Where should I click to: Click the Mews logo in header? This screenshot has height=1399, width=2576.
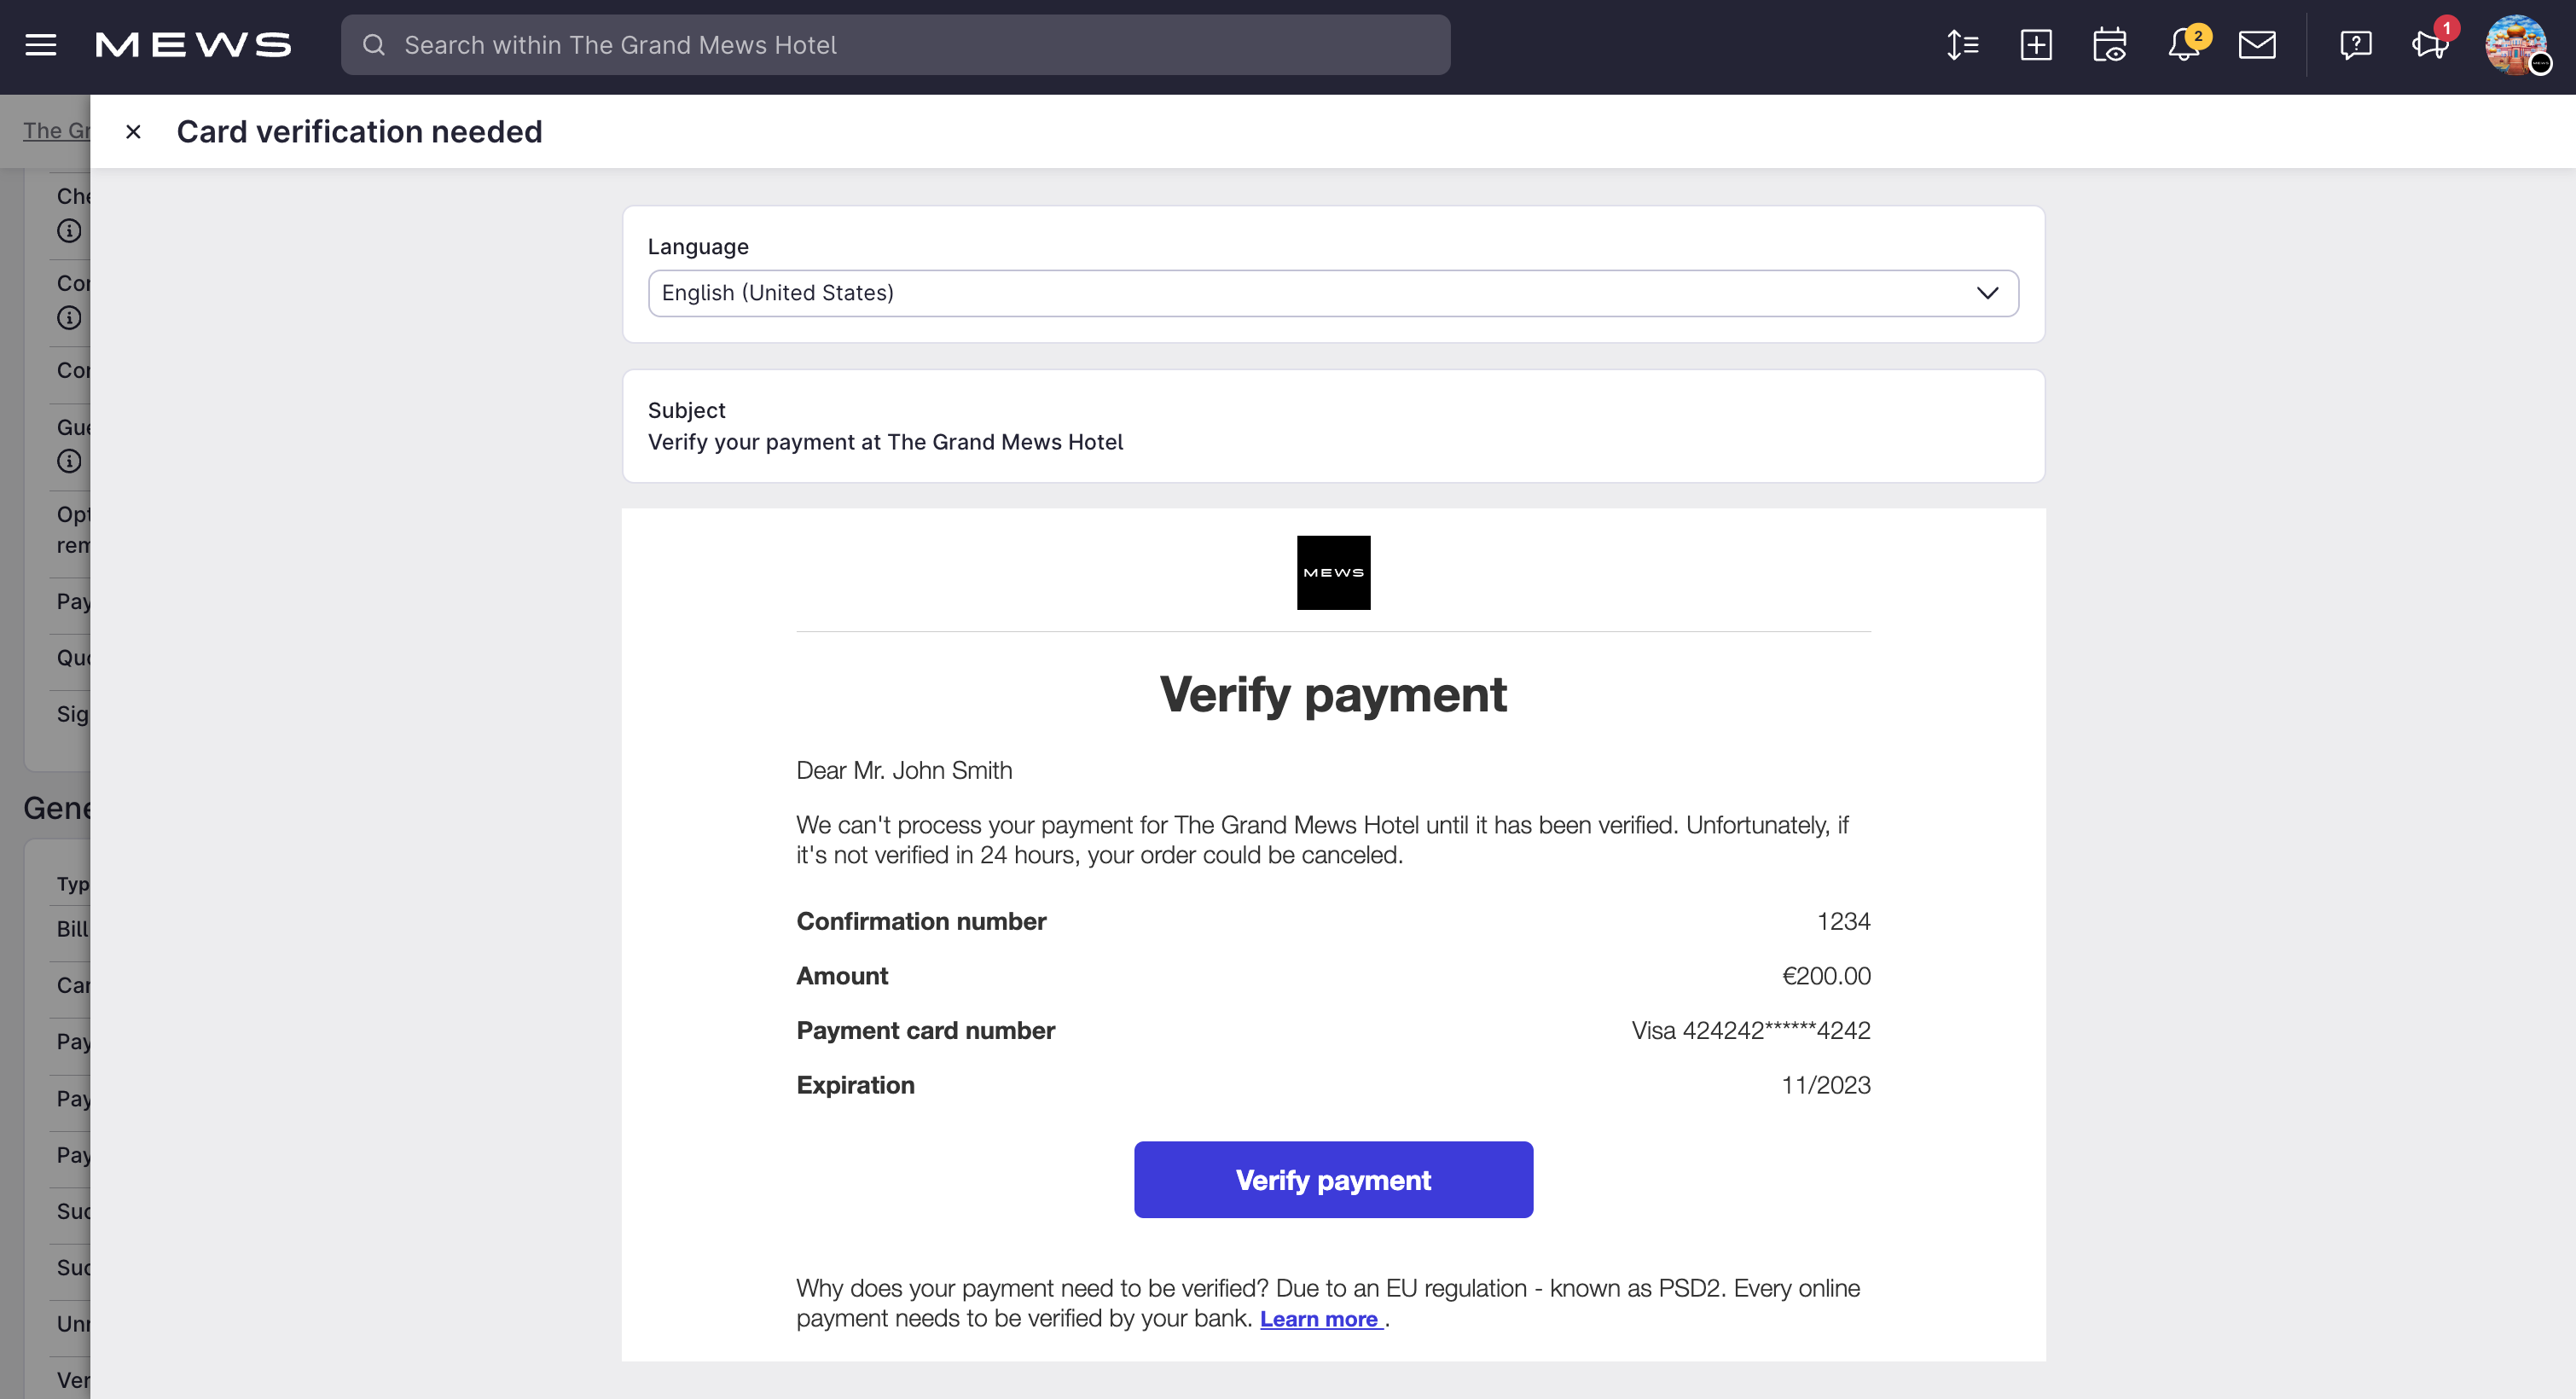[x=193, y=45]
